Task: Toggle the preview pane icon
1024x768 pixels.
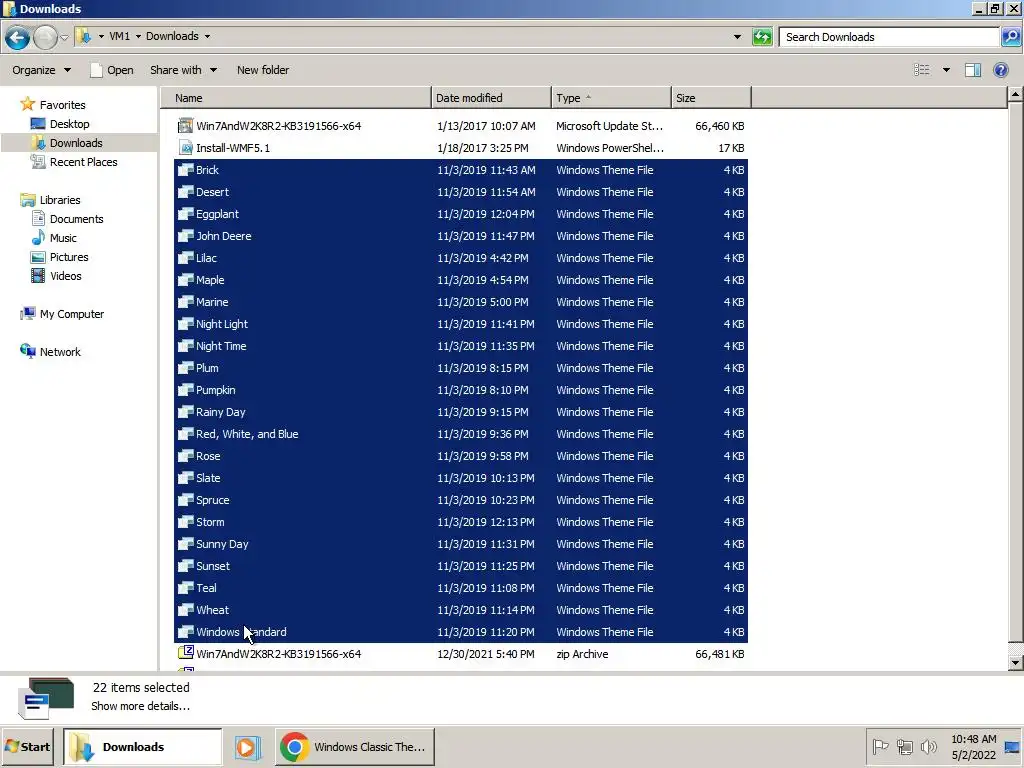Action: click(x=973, y=70)
